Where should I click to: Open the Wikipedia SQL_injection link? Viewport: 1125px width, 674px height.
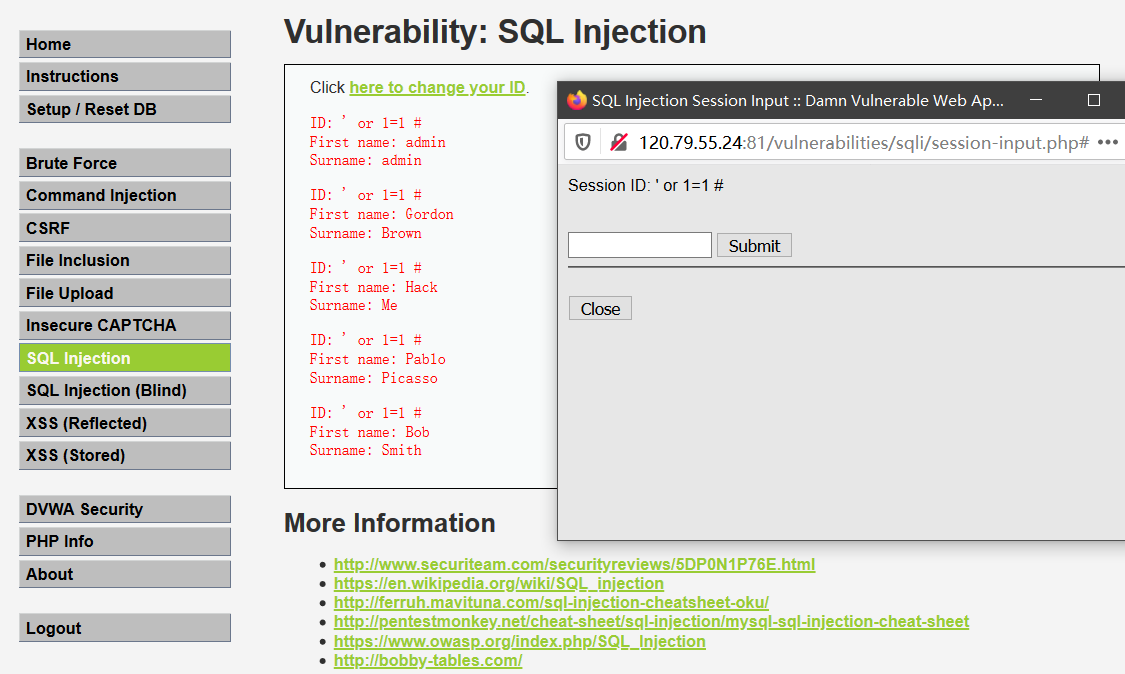(499, 583)
